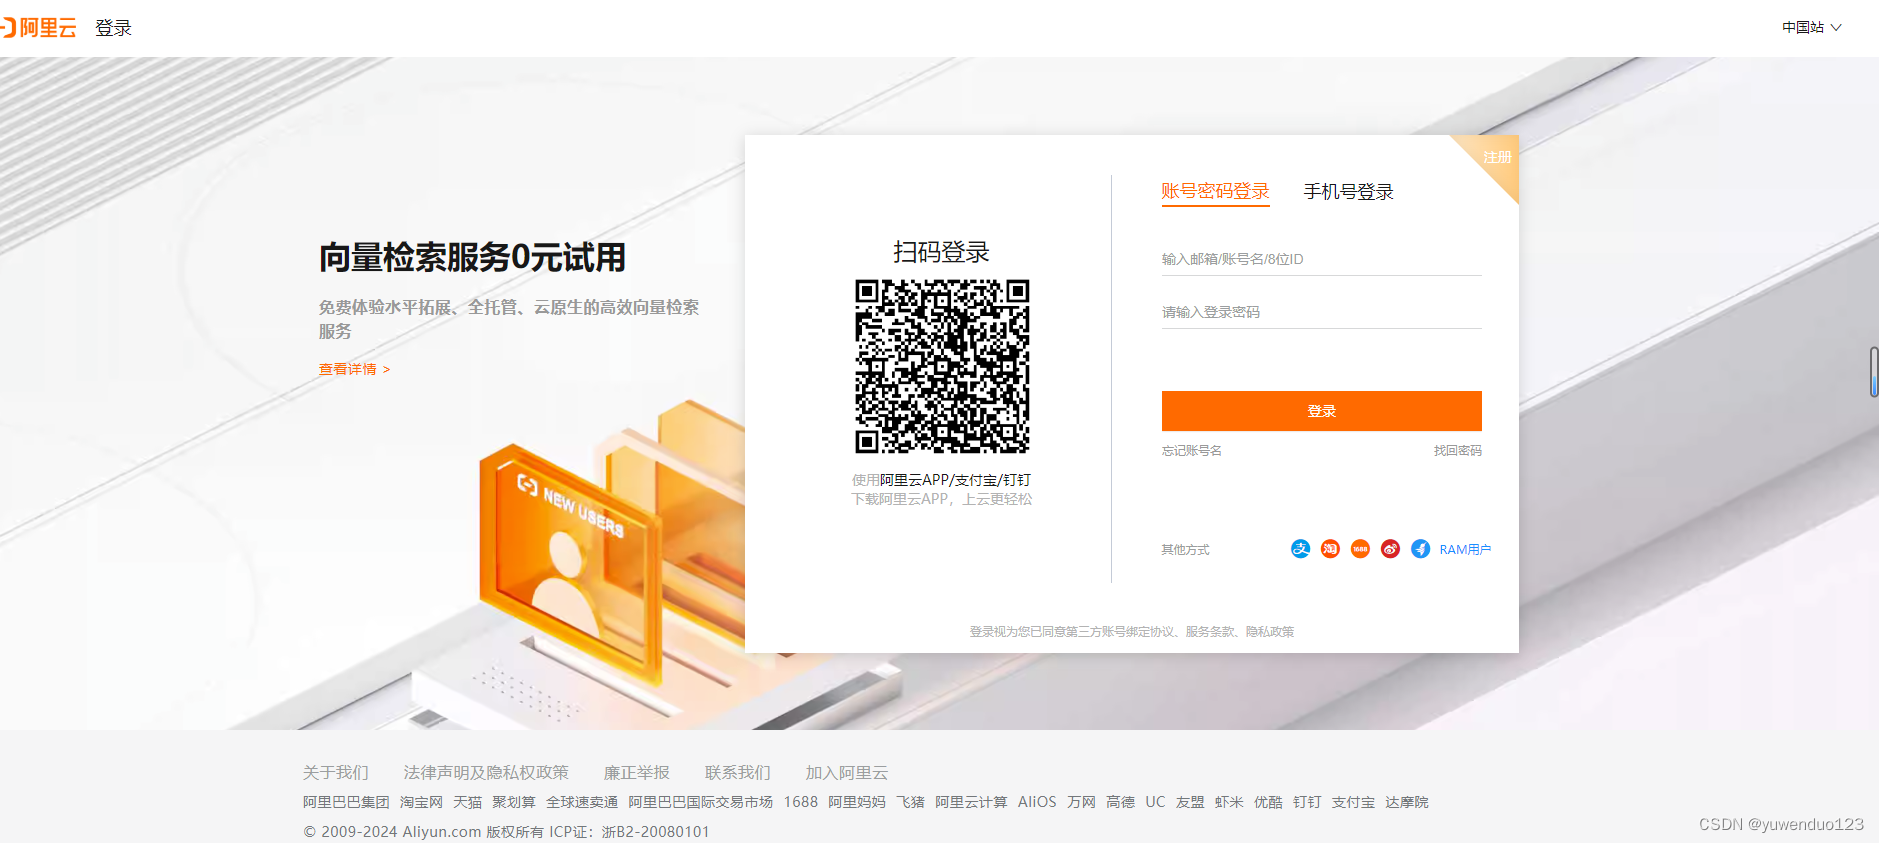The height and width of the screenshot is (843, 1879).
Task: Click the 向量检索服务0元试用 headline
Action: pos(472,257)
